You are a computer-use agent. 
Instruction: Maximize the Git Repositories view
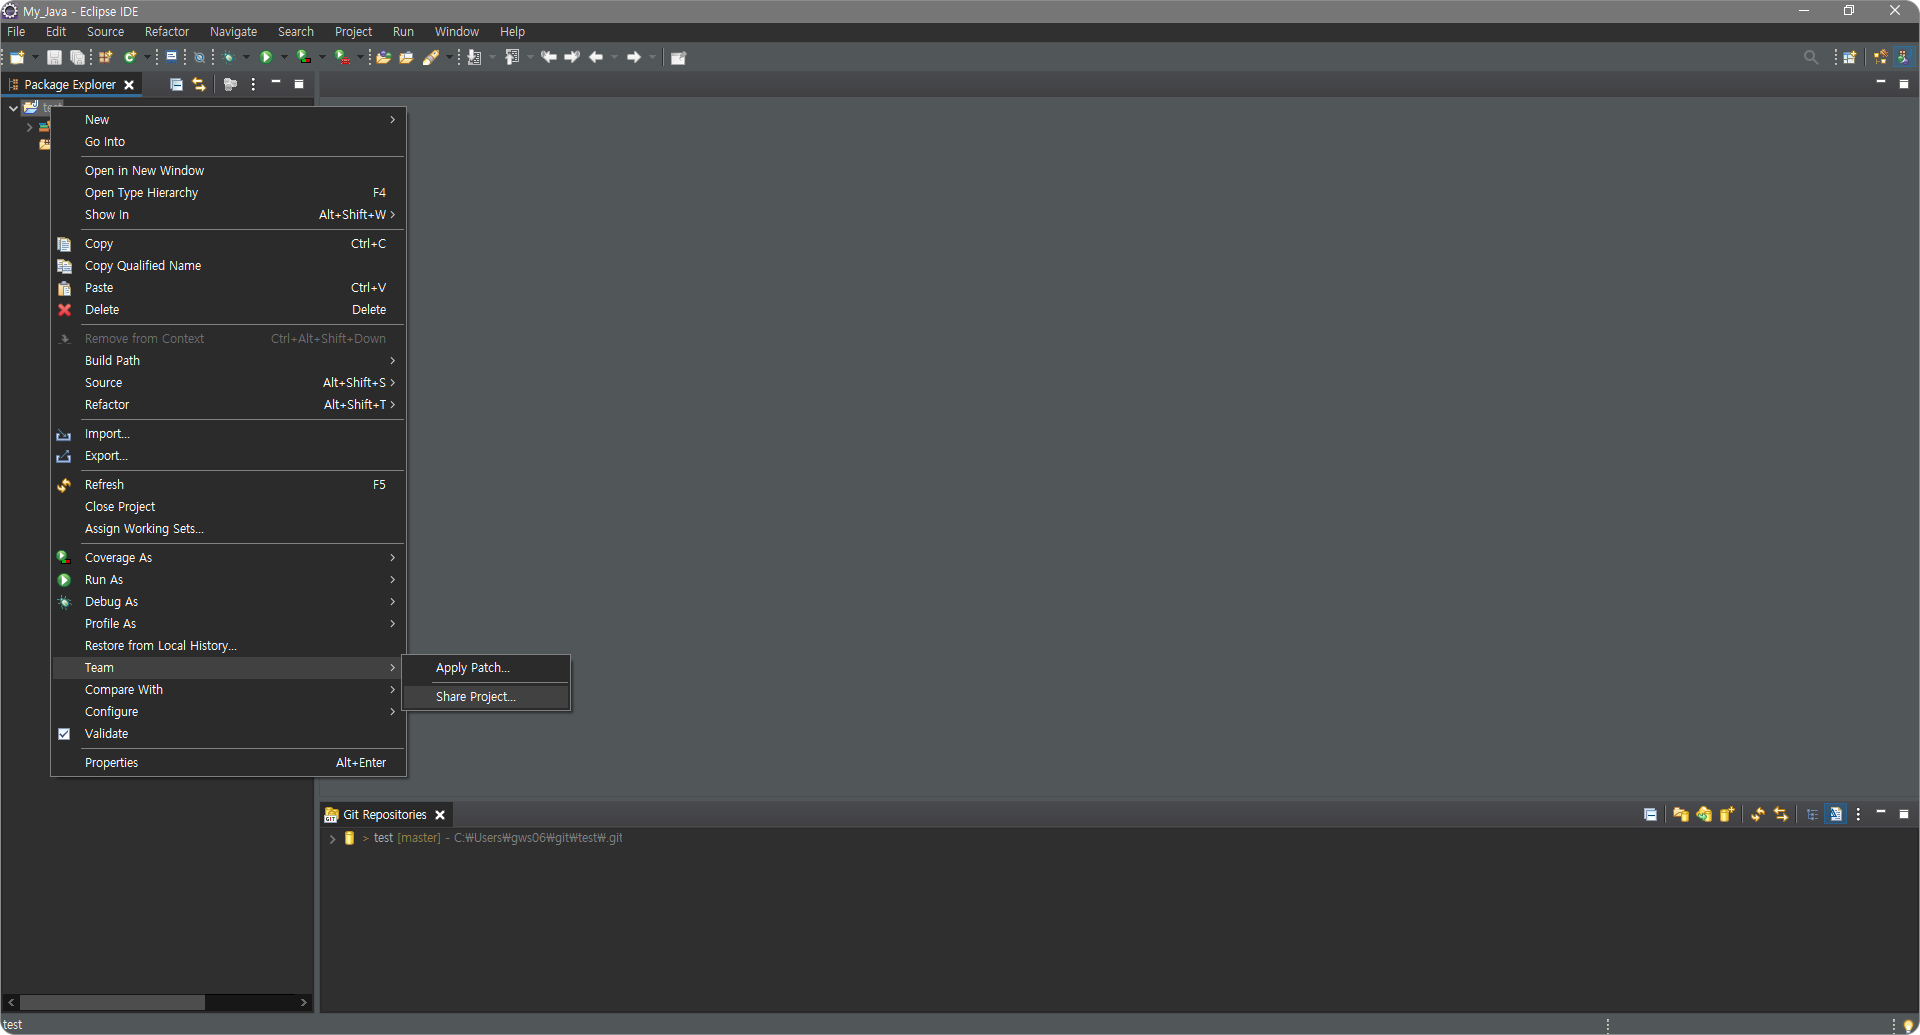pyautogui.click(x=1904, y=815)
